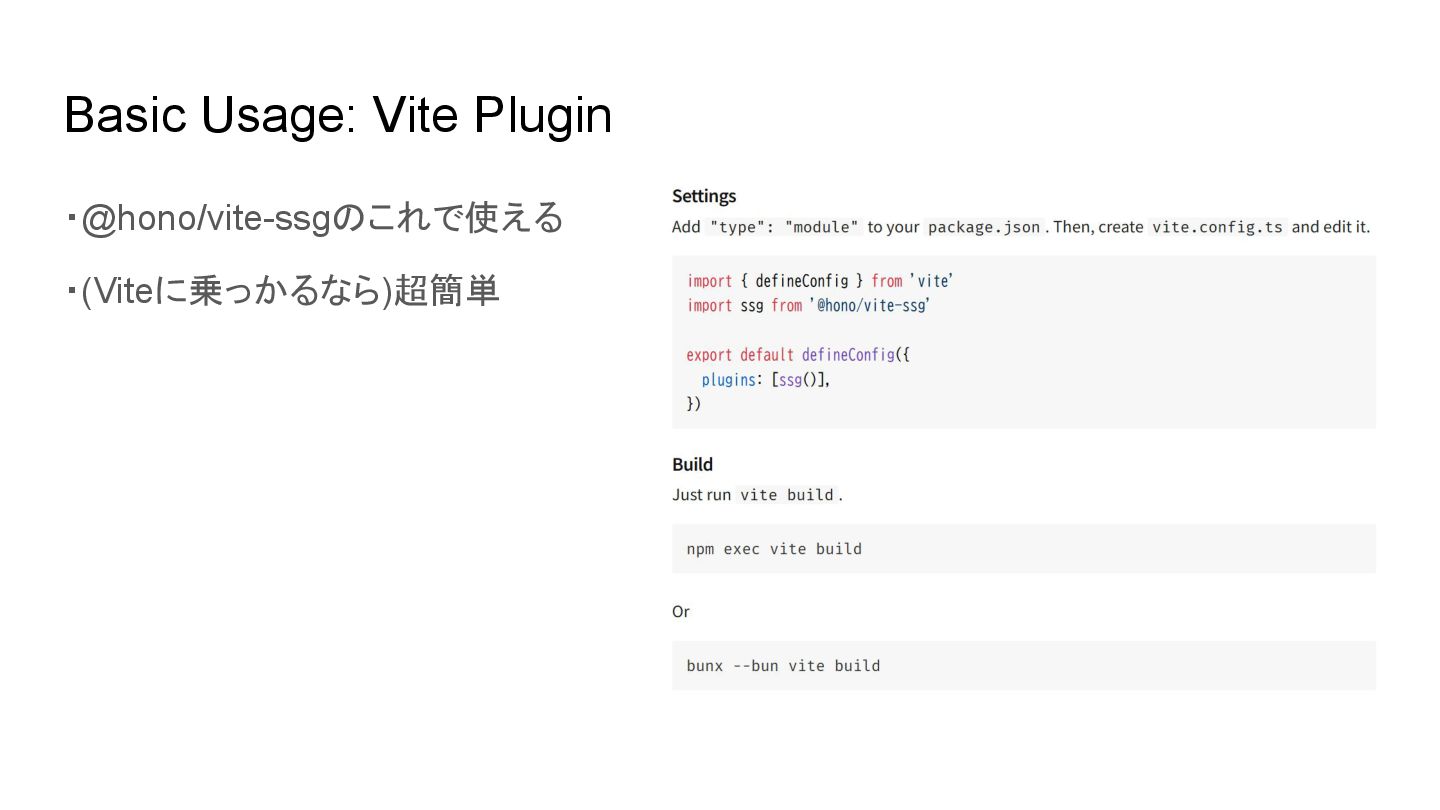1440x810 pixels.
Task: Click the "plugins: [ssg()]," code line
Action: pos(765,380)
